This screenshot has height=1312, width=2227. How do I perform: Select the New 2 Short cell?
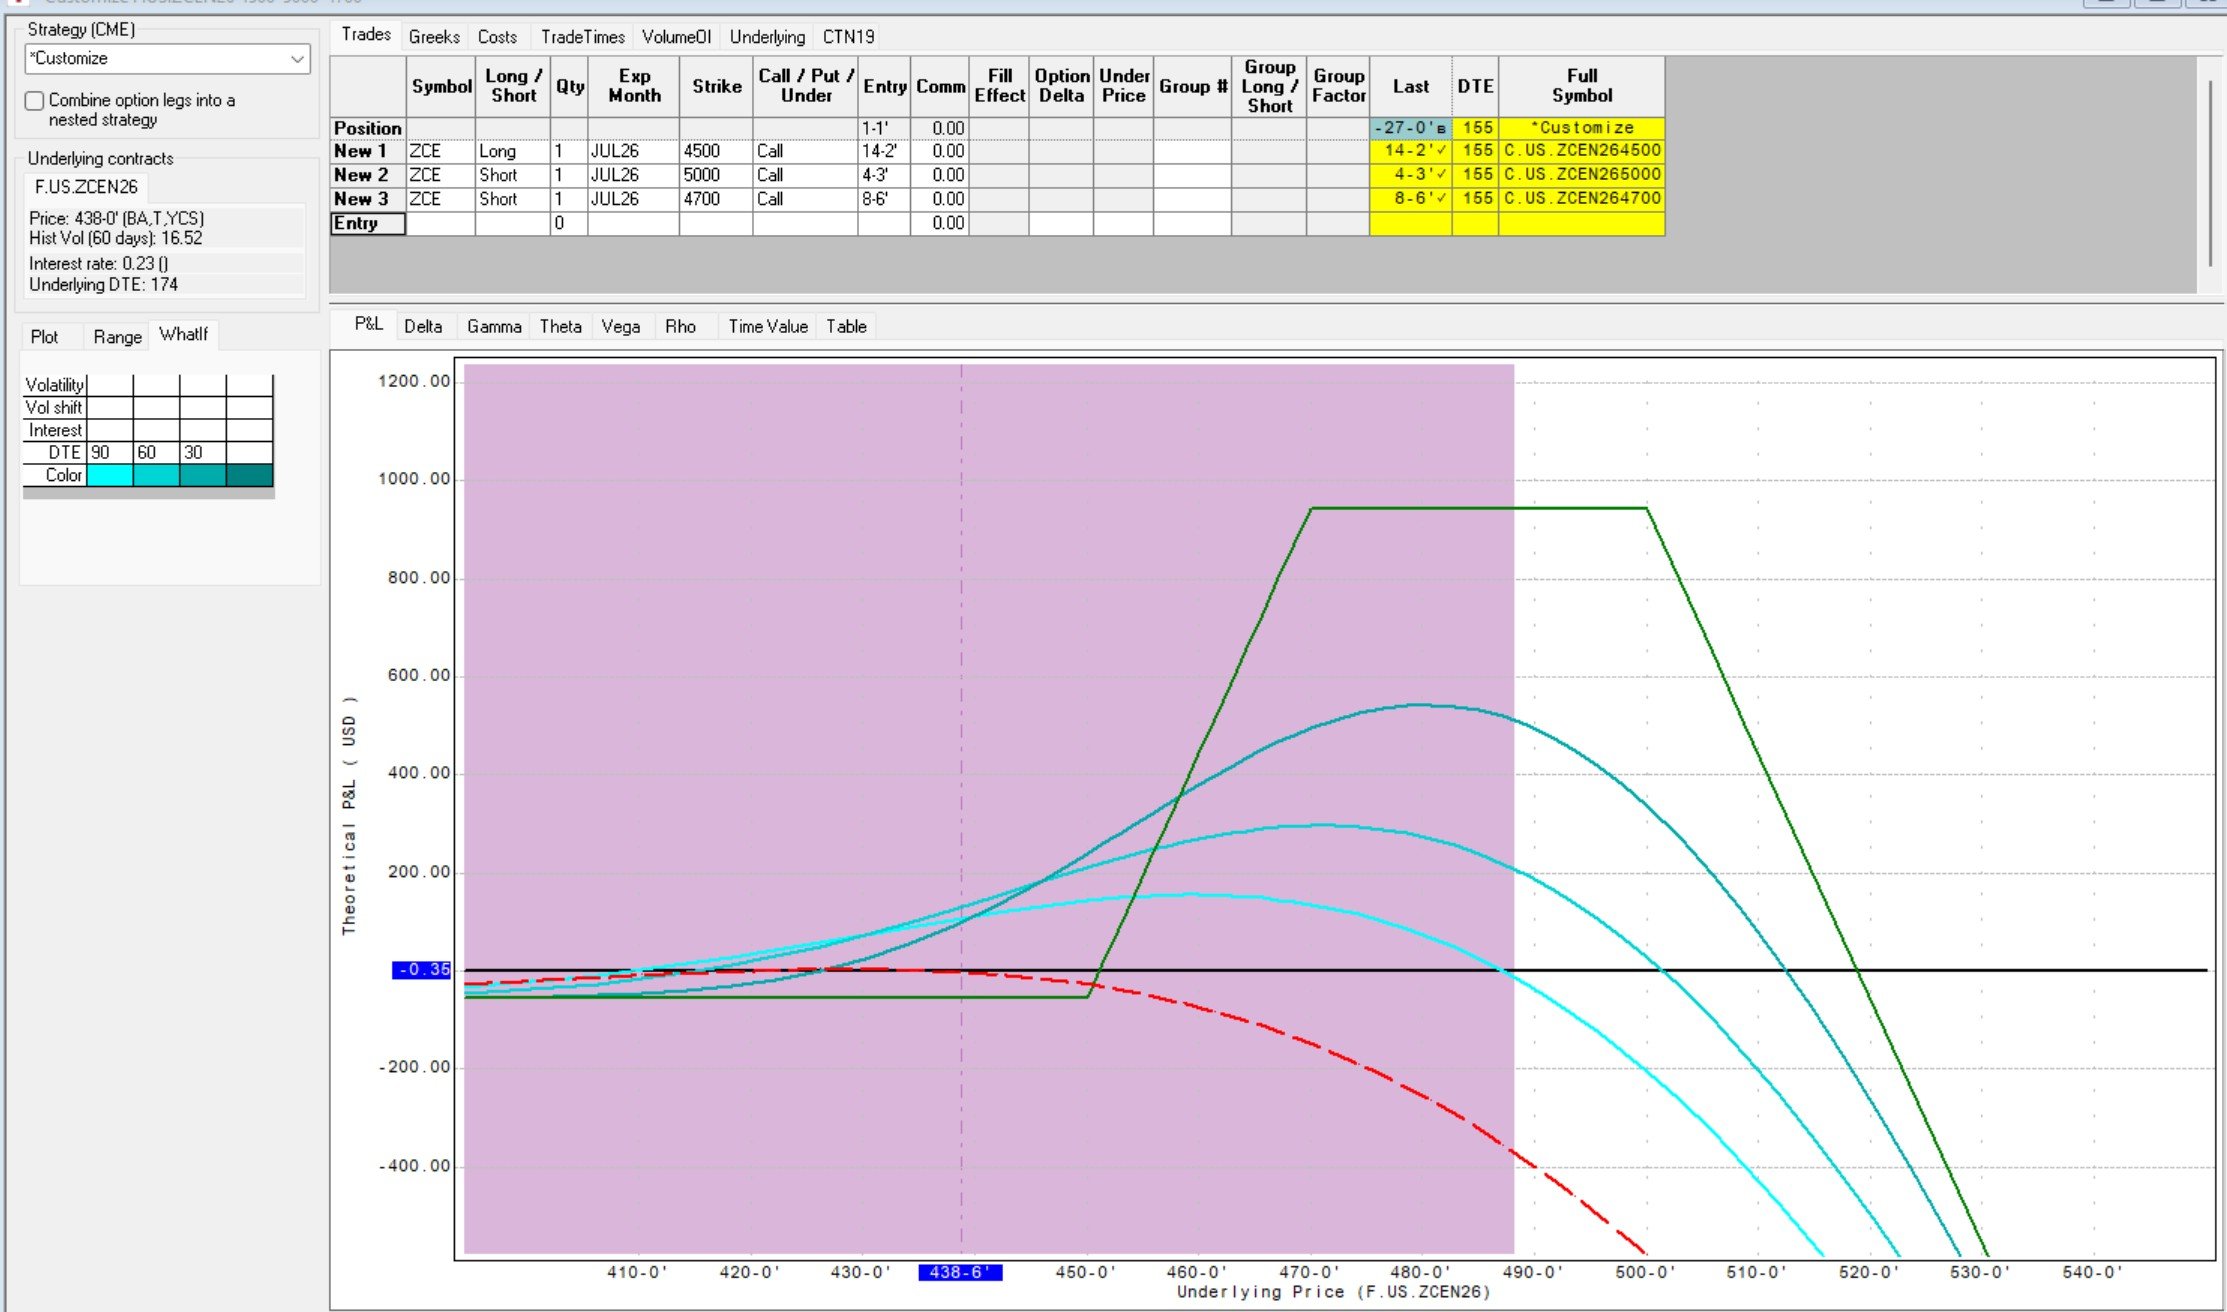[x=512, y=175]
